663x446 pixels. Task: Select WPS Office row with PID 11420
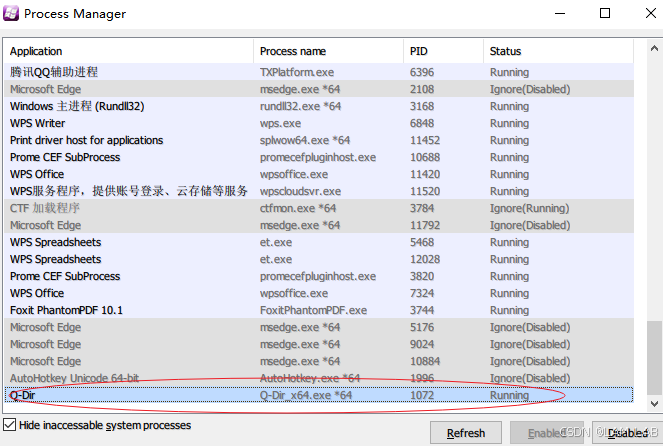click(319, 174)
